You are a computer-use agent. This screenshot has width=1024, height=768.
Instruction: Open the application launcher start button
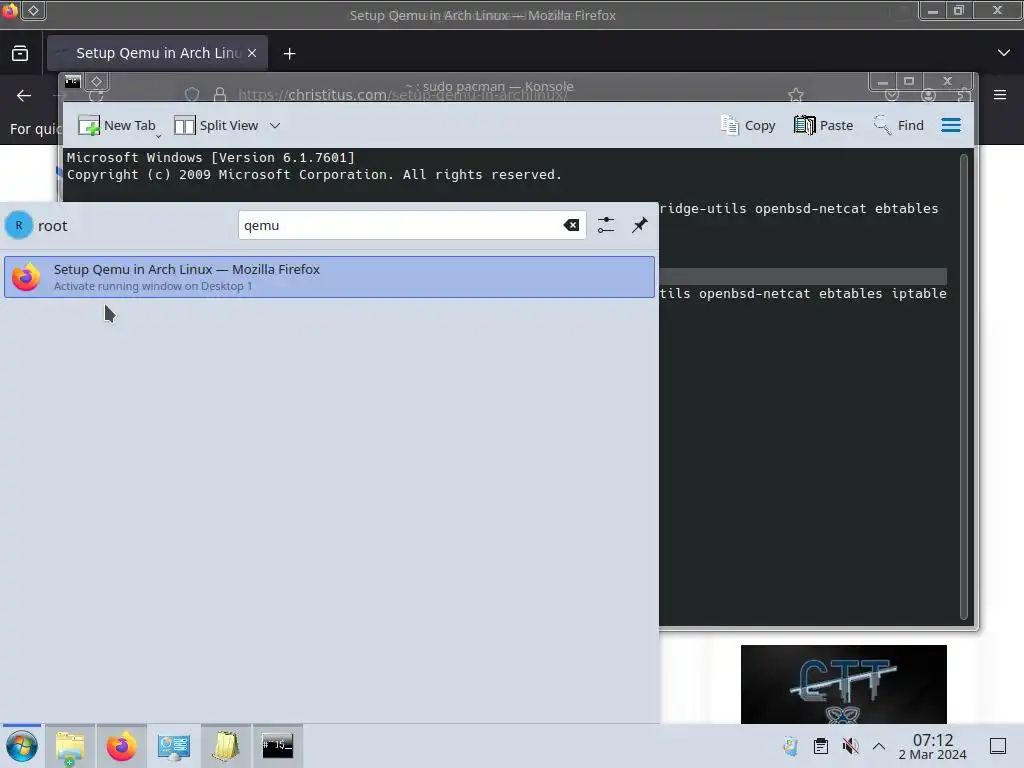pyautogui.click(x=22, y=746)
